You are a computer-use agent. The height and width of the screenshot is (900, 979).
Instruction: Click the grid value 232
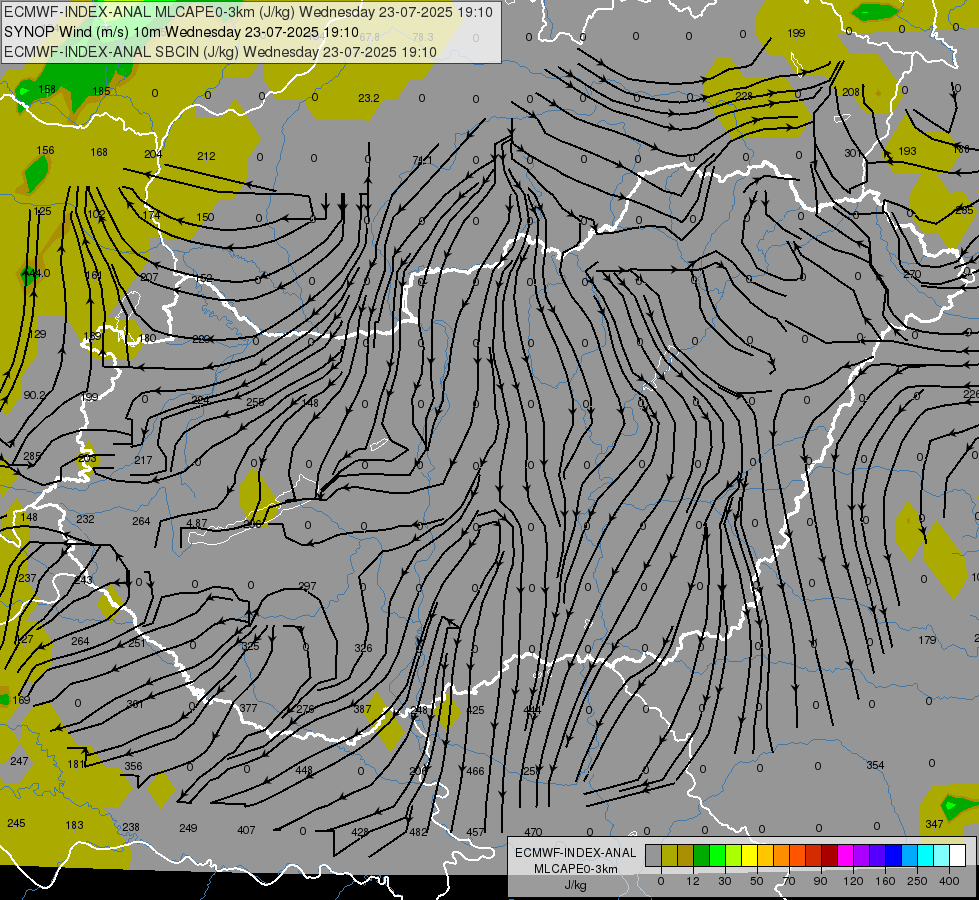pos(86,519)
